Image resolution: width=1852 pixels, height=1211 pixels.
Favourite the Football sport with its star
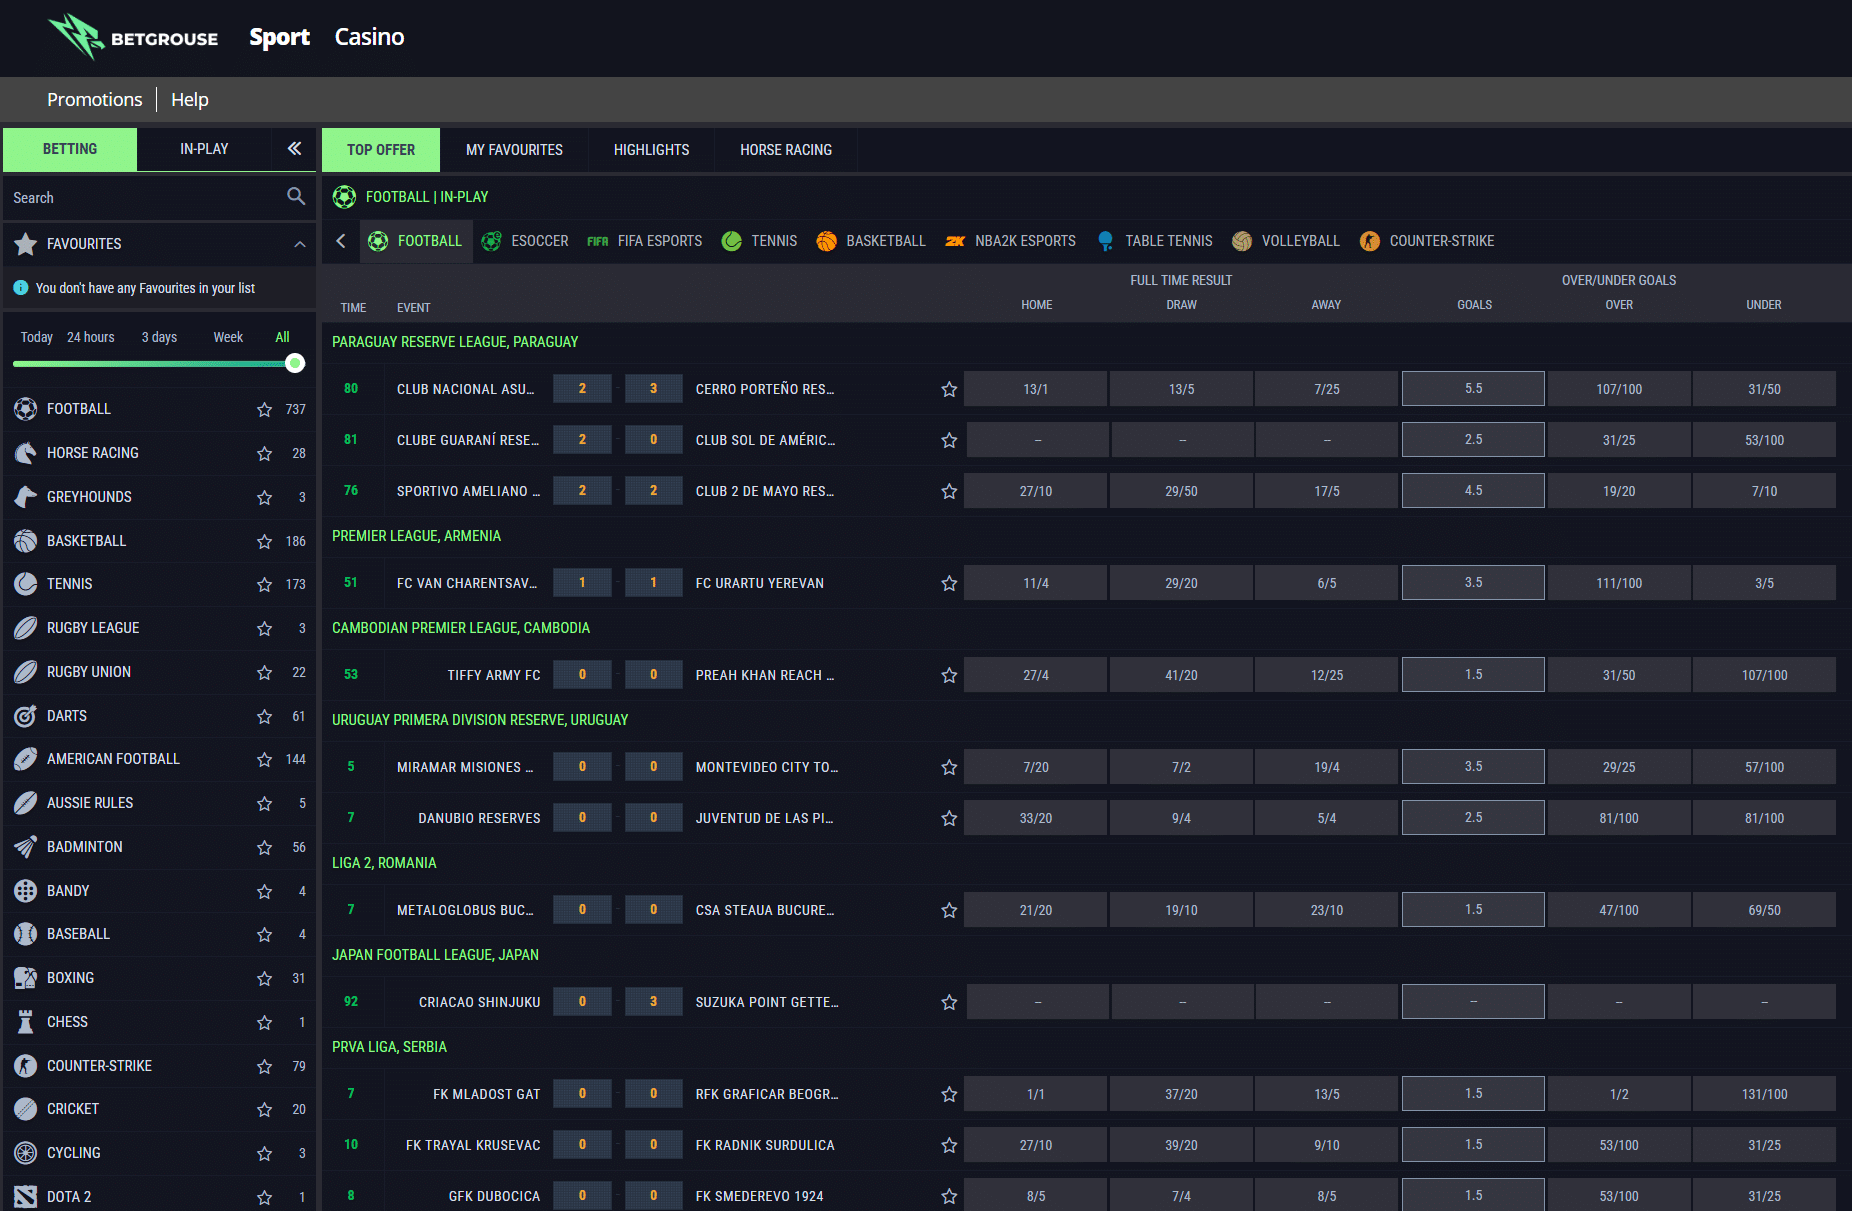click(x=264, y=409)
